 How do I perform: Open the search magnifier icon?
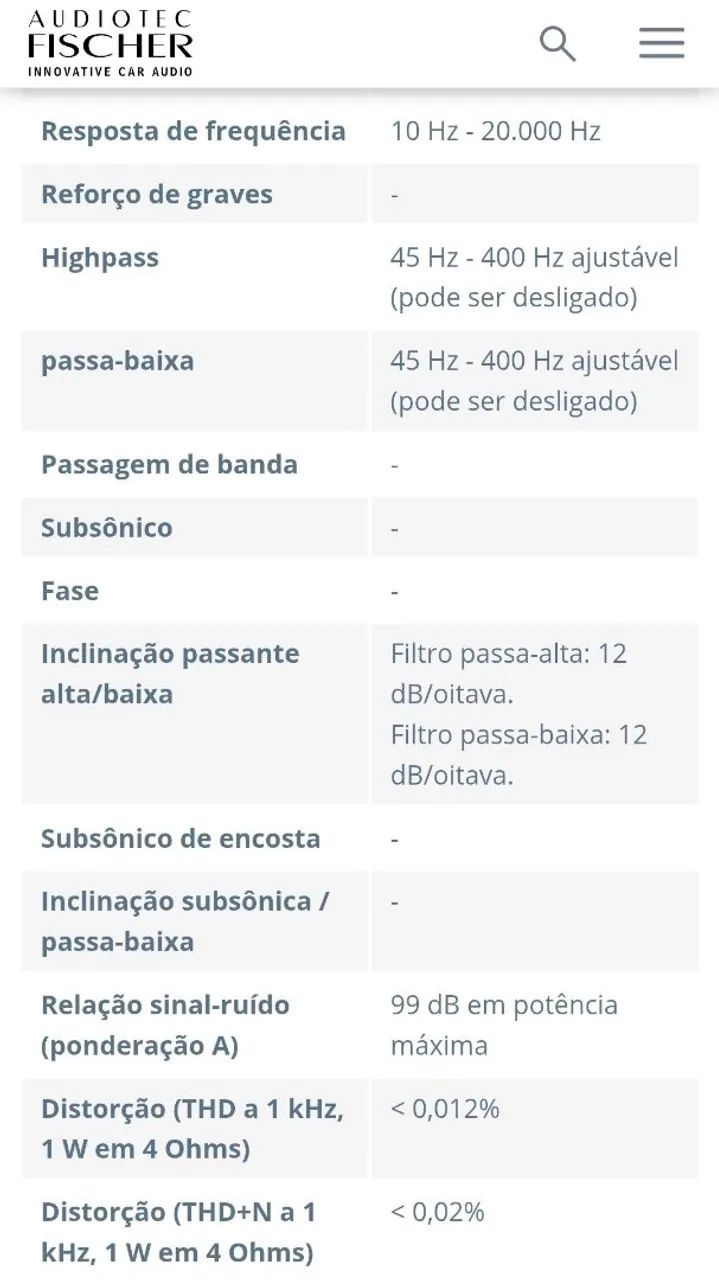click(x=557, y=43)
